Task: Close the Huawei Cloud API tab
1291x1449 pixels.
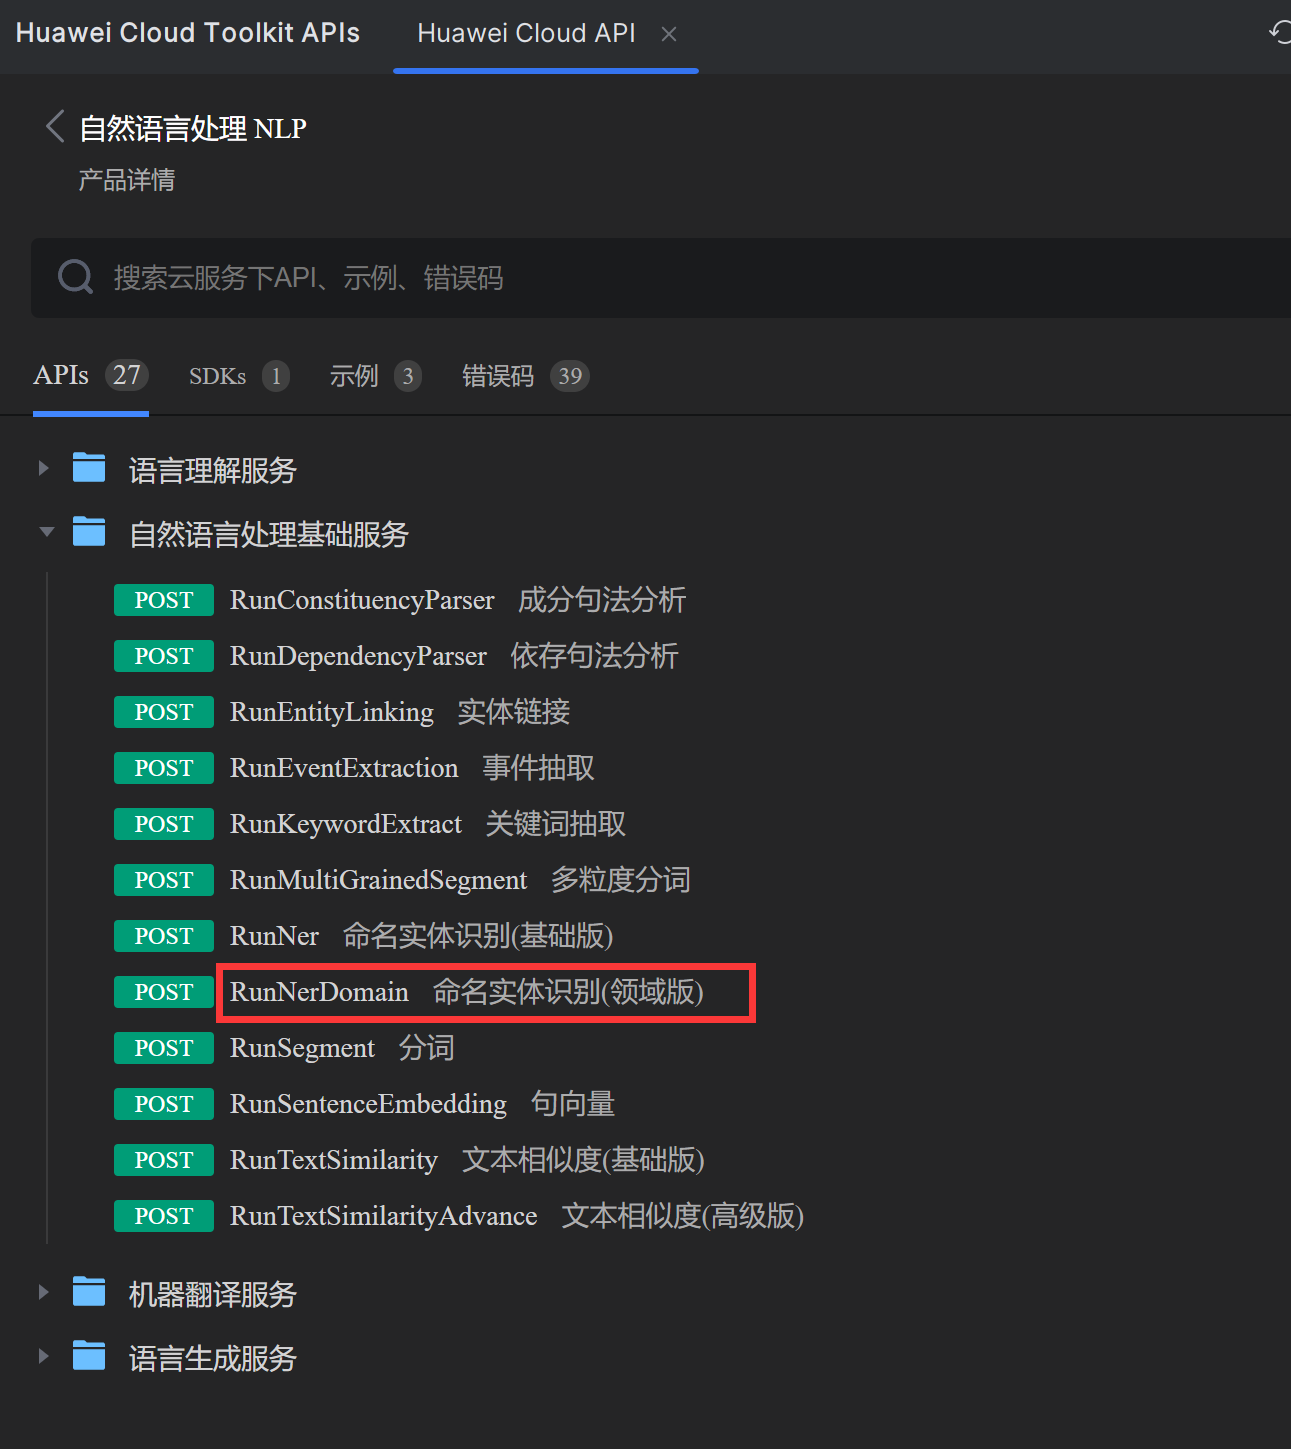Action: (669, 34)
